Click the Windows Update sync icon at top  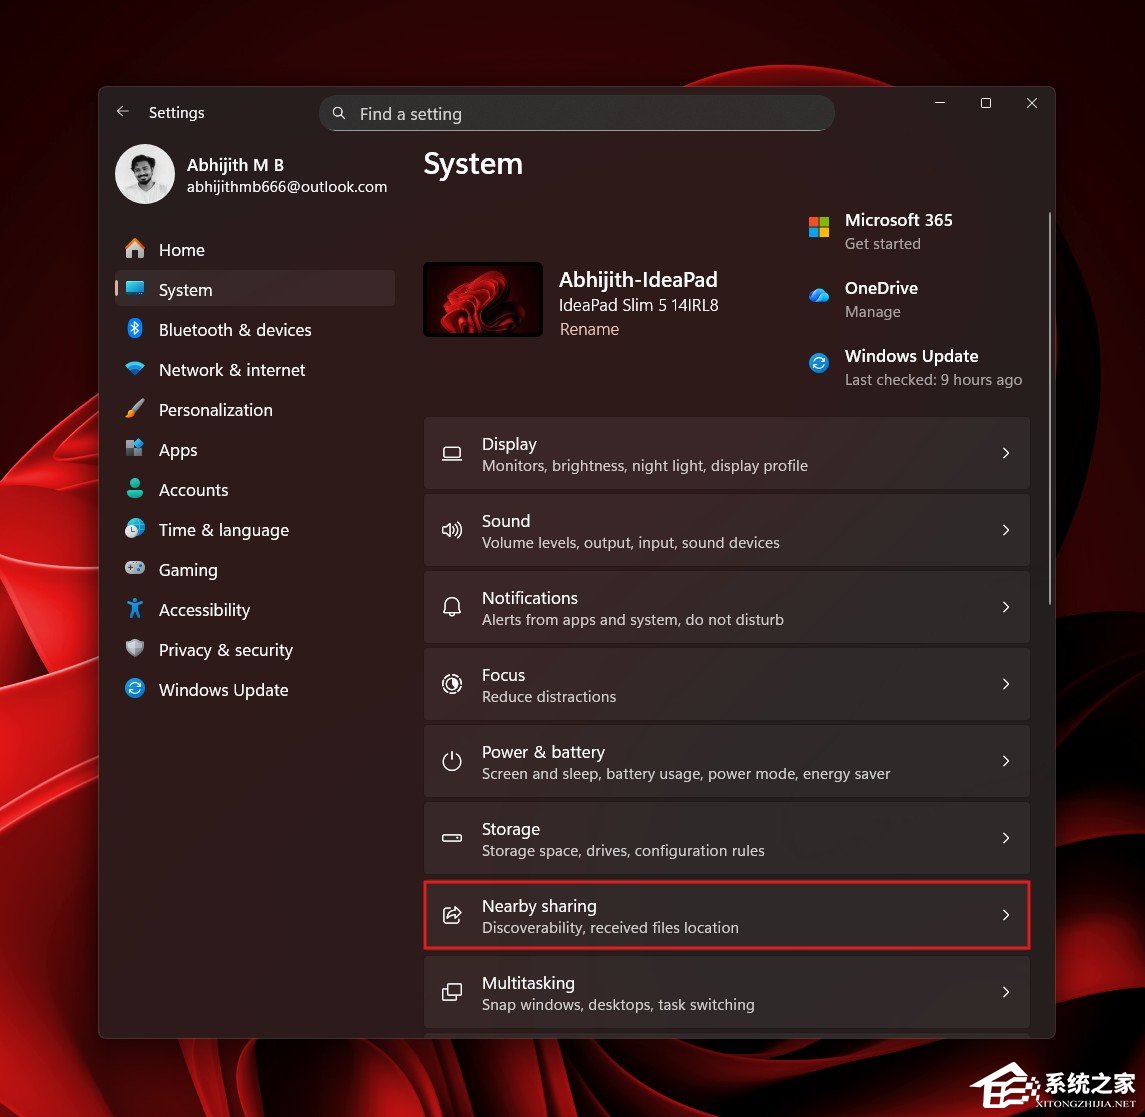coord(819,363)
